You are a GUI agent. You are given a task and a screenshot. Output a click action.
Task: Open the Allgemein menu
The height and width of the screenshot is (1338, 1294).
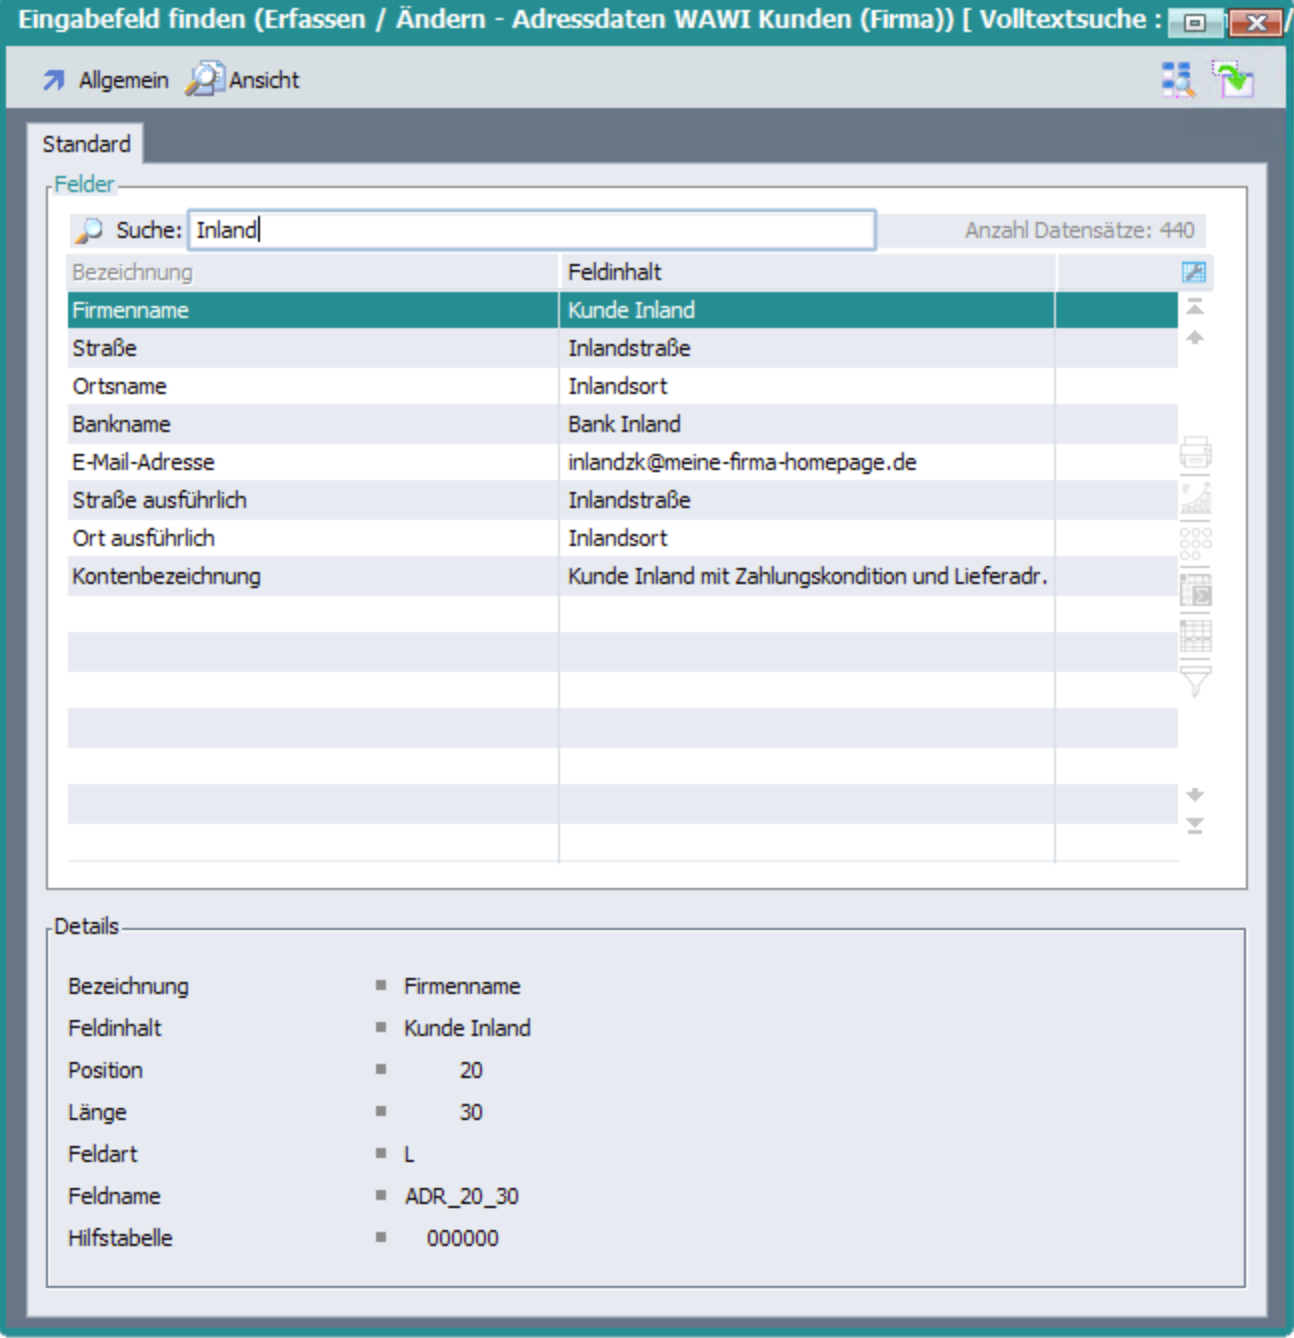(106, 80)
